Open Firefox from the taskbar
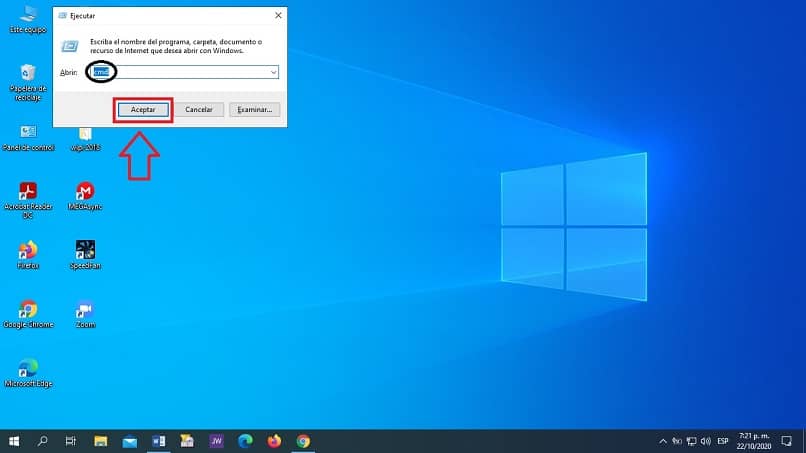The image size is (806, 453). click(274, 441)
